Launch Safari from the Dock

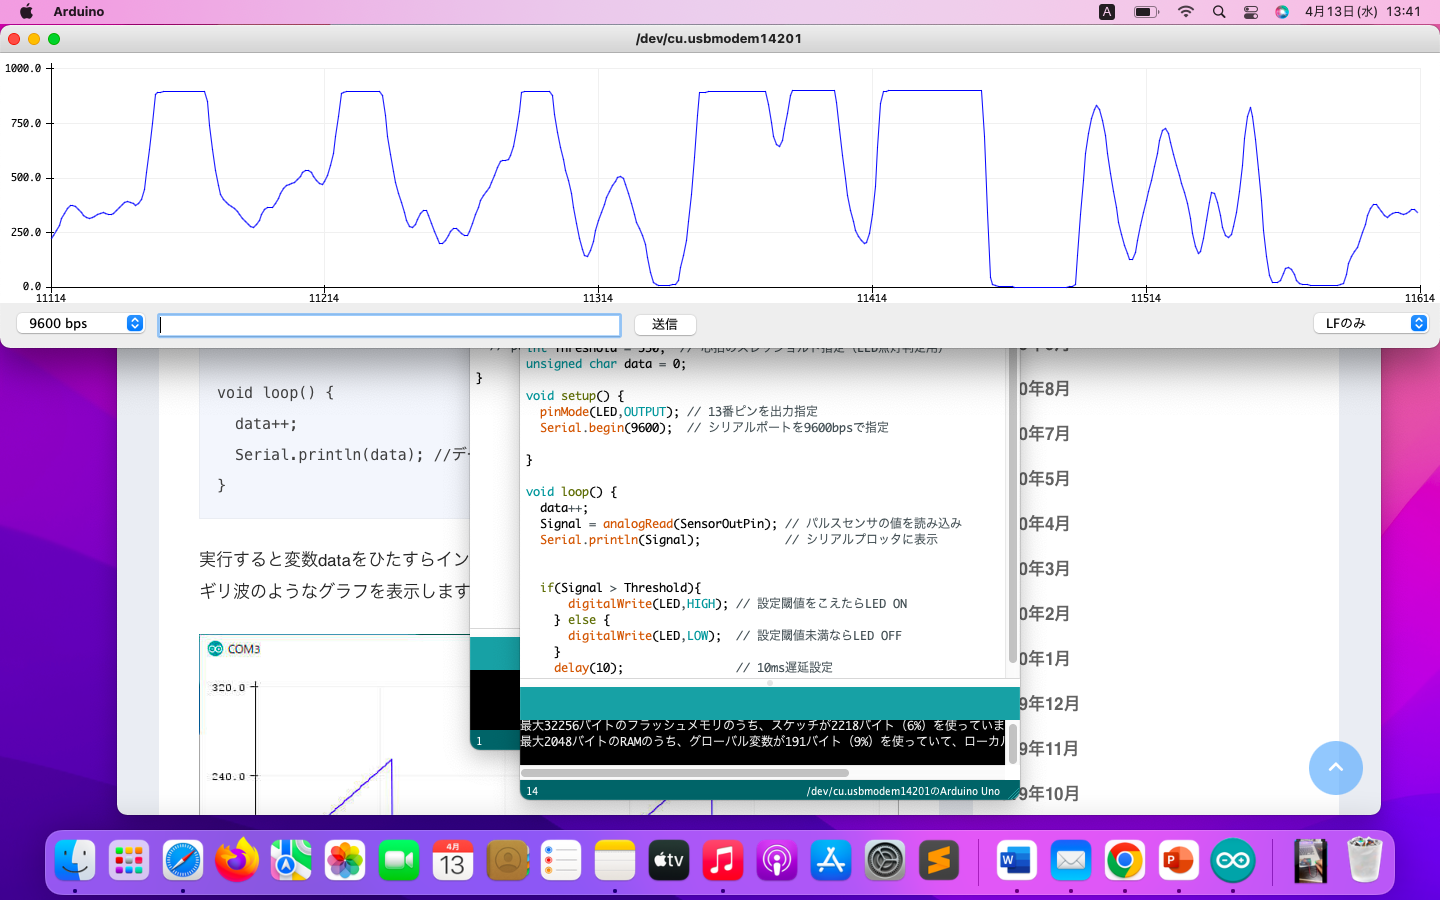183,860
